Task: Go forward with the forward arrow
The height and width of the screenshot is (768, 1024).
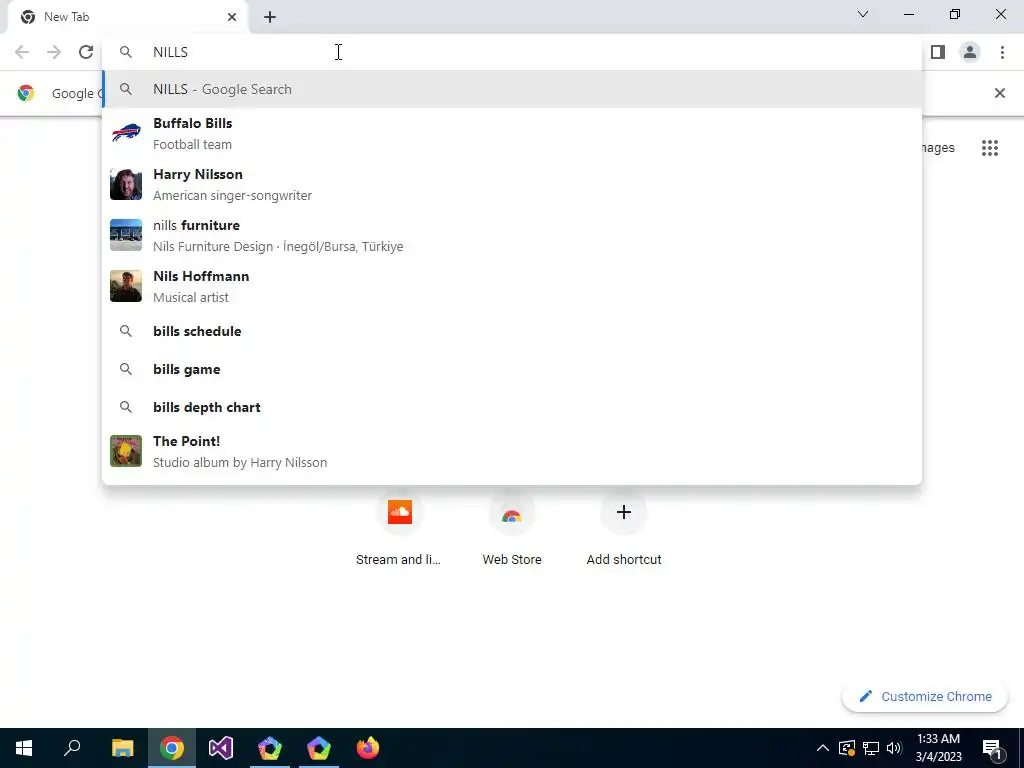Action: tap(54, 52)
